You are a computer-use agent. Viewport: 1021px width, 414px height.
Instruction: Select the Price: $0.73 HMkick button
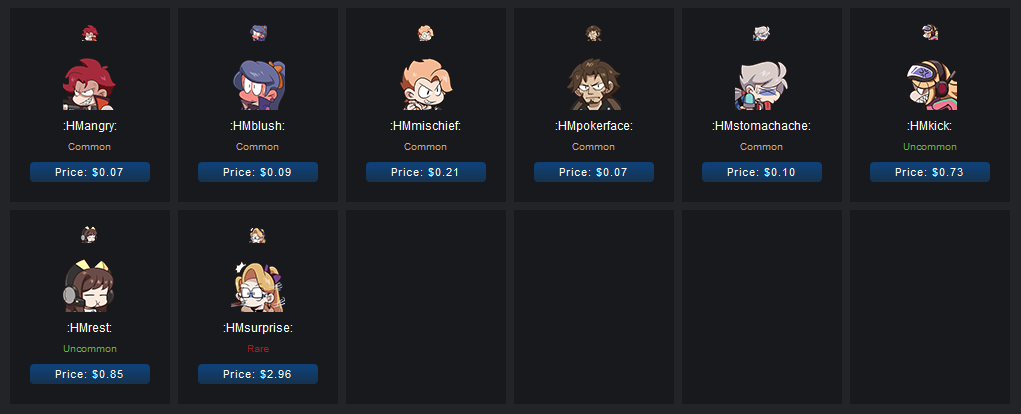point(930,172)
